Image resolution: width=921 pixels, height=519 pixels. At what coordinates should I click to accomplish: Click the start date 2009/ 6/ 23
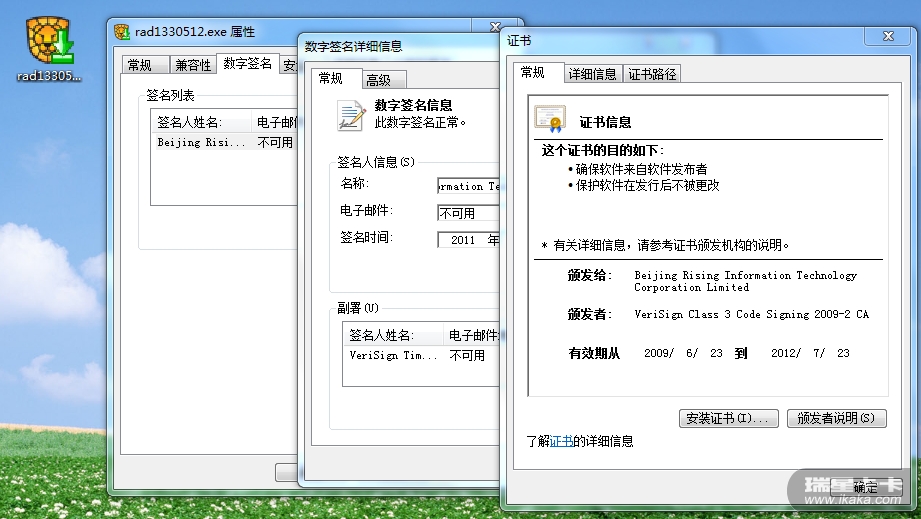683,353
